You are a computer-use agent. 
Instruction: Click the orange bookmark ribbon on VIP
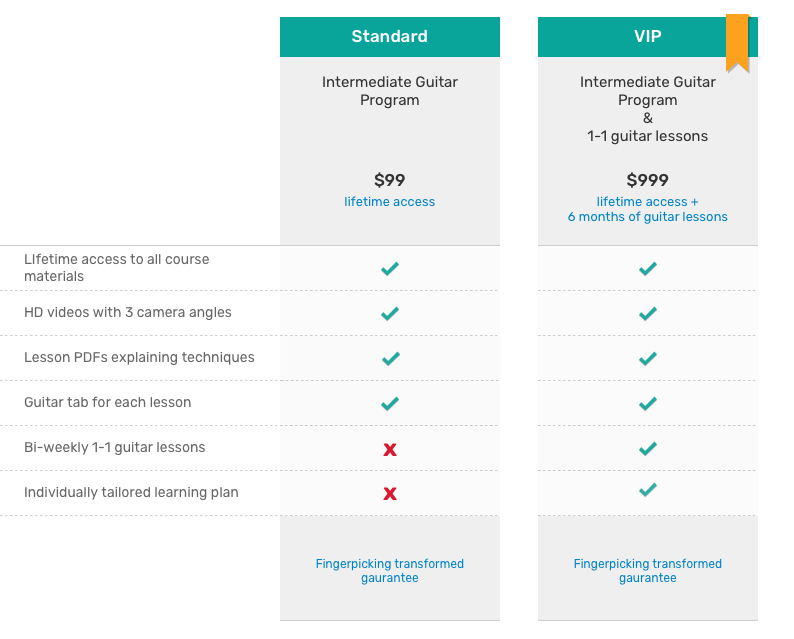click(x=737, y=44)
